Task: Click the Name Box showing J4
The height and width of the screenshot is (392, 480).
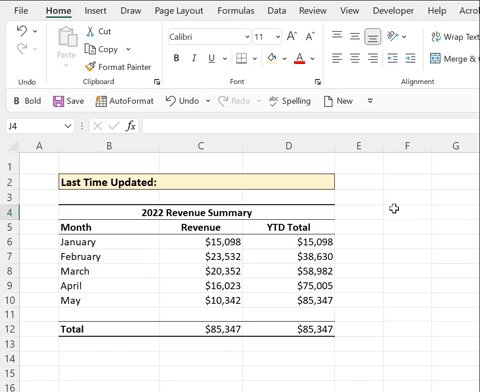Action: click(35, 126)
